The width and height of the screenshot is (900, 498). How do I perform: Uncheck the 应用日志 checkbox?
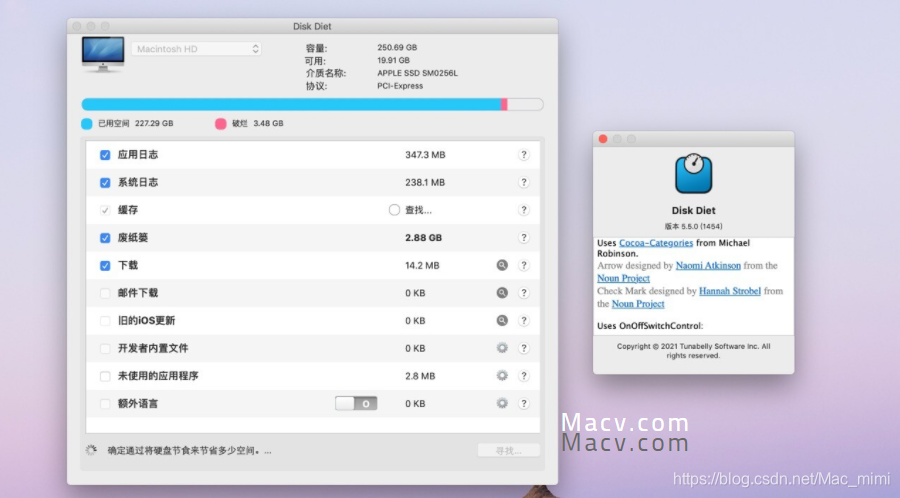coord(105,155)
